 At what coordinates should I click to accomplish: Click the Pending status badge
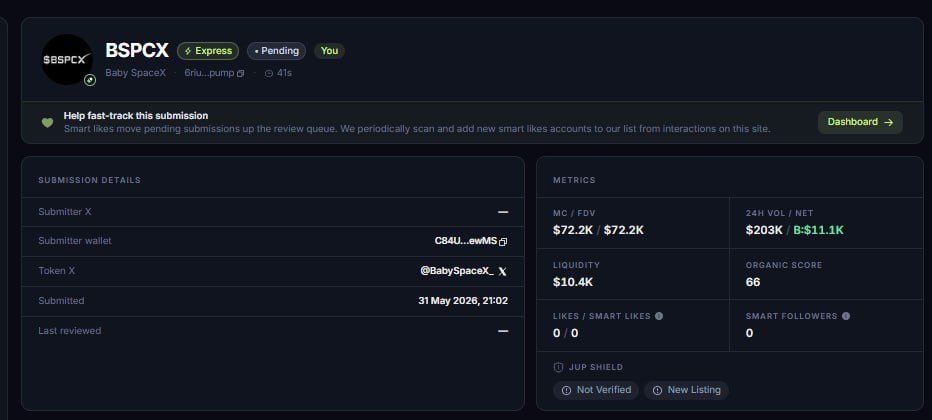pos(276,51)
